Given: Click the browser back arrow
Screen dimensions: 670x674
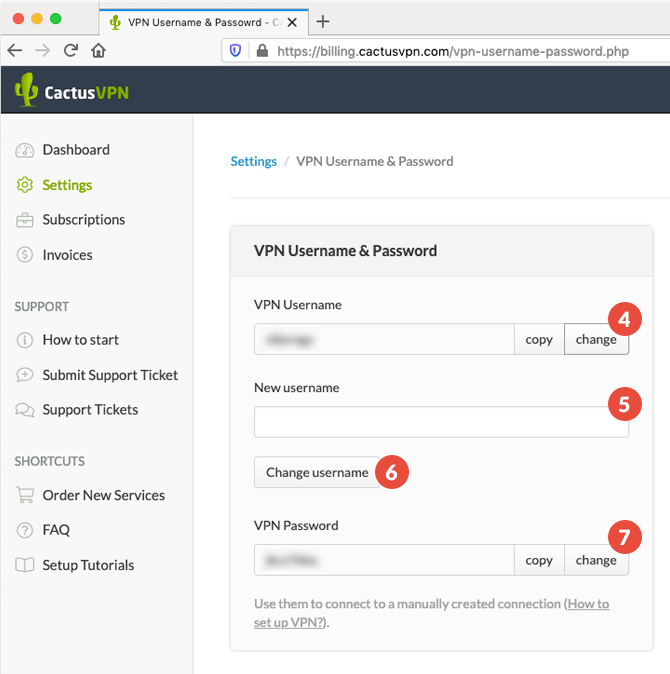Looking at the screenshot, I should click(x=15, y=51).
